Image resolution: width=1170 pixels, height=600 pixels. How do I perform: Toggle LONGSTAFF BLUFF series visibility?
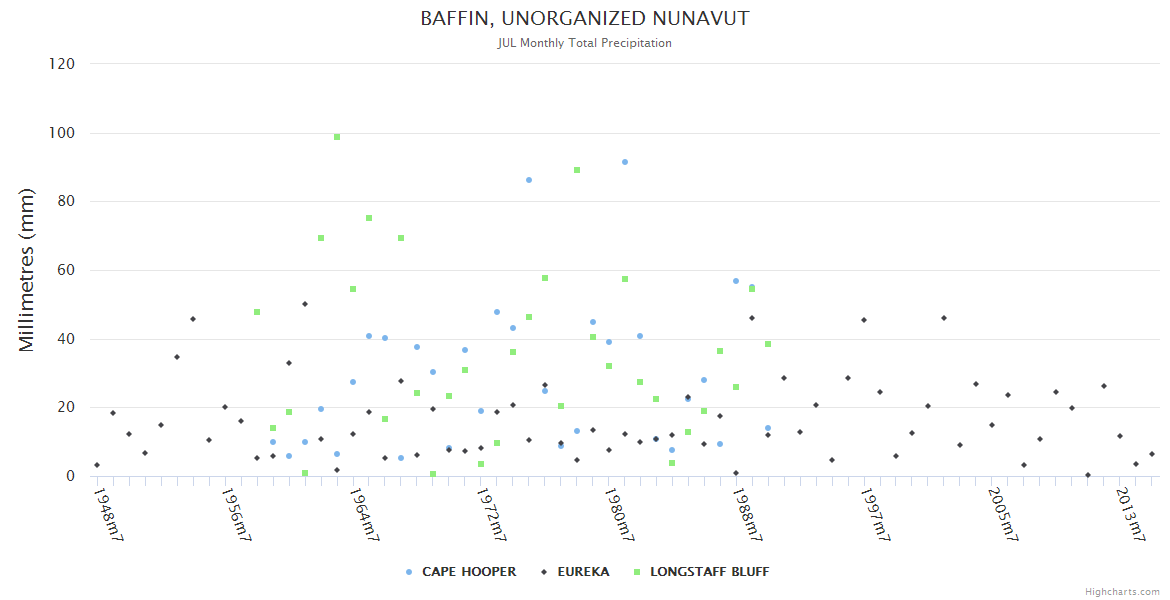point(709,572)
